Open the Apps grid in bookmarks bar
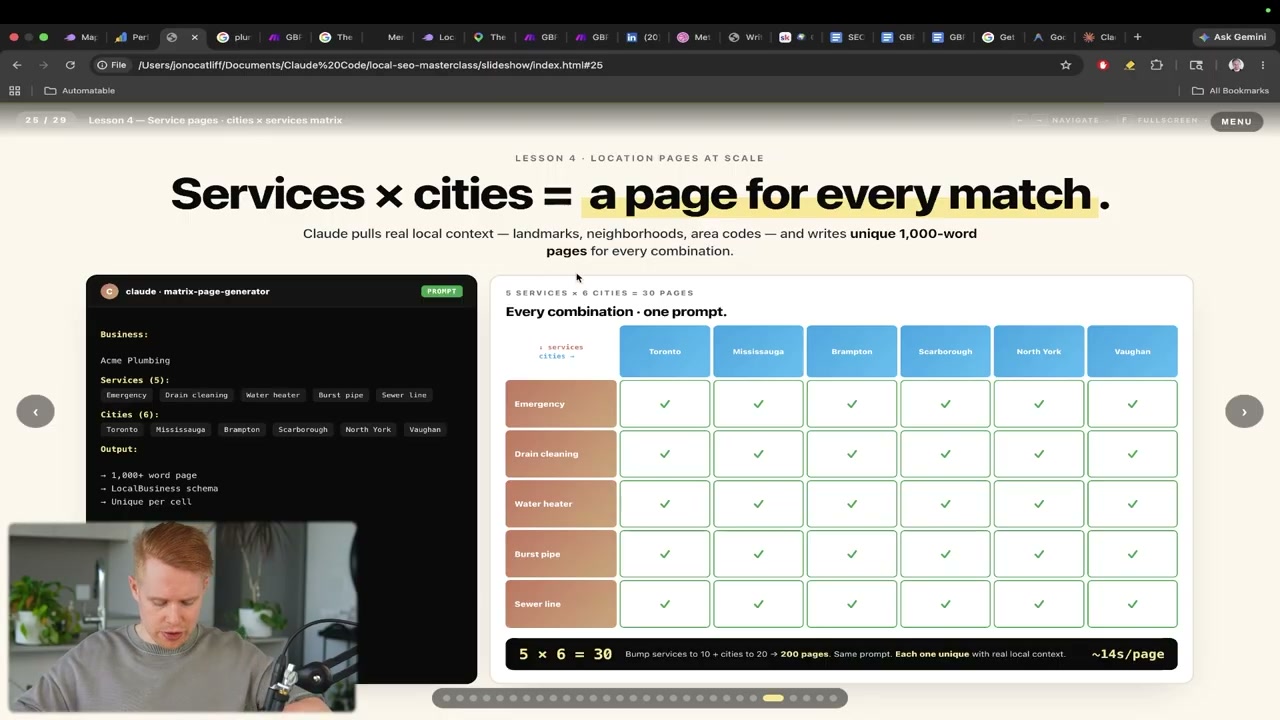Image resolution: width=1280 pixels, height=720 pixels. pos(15,91)
